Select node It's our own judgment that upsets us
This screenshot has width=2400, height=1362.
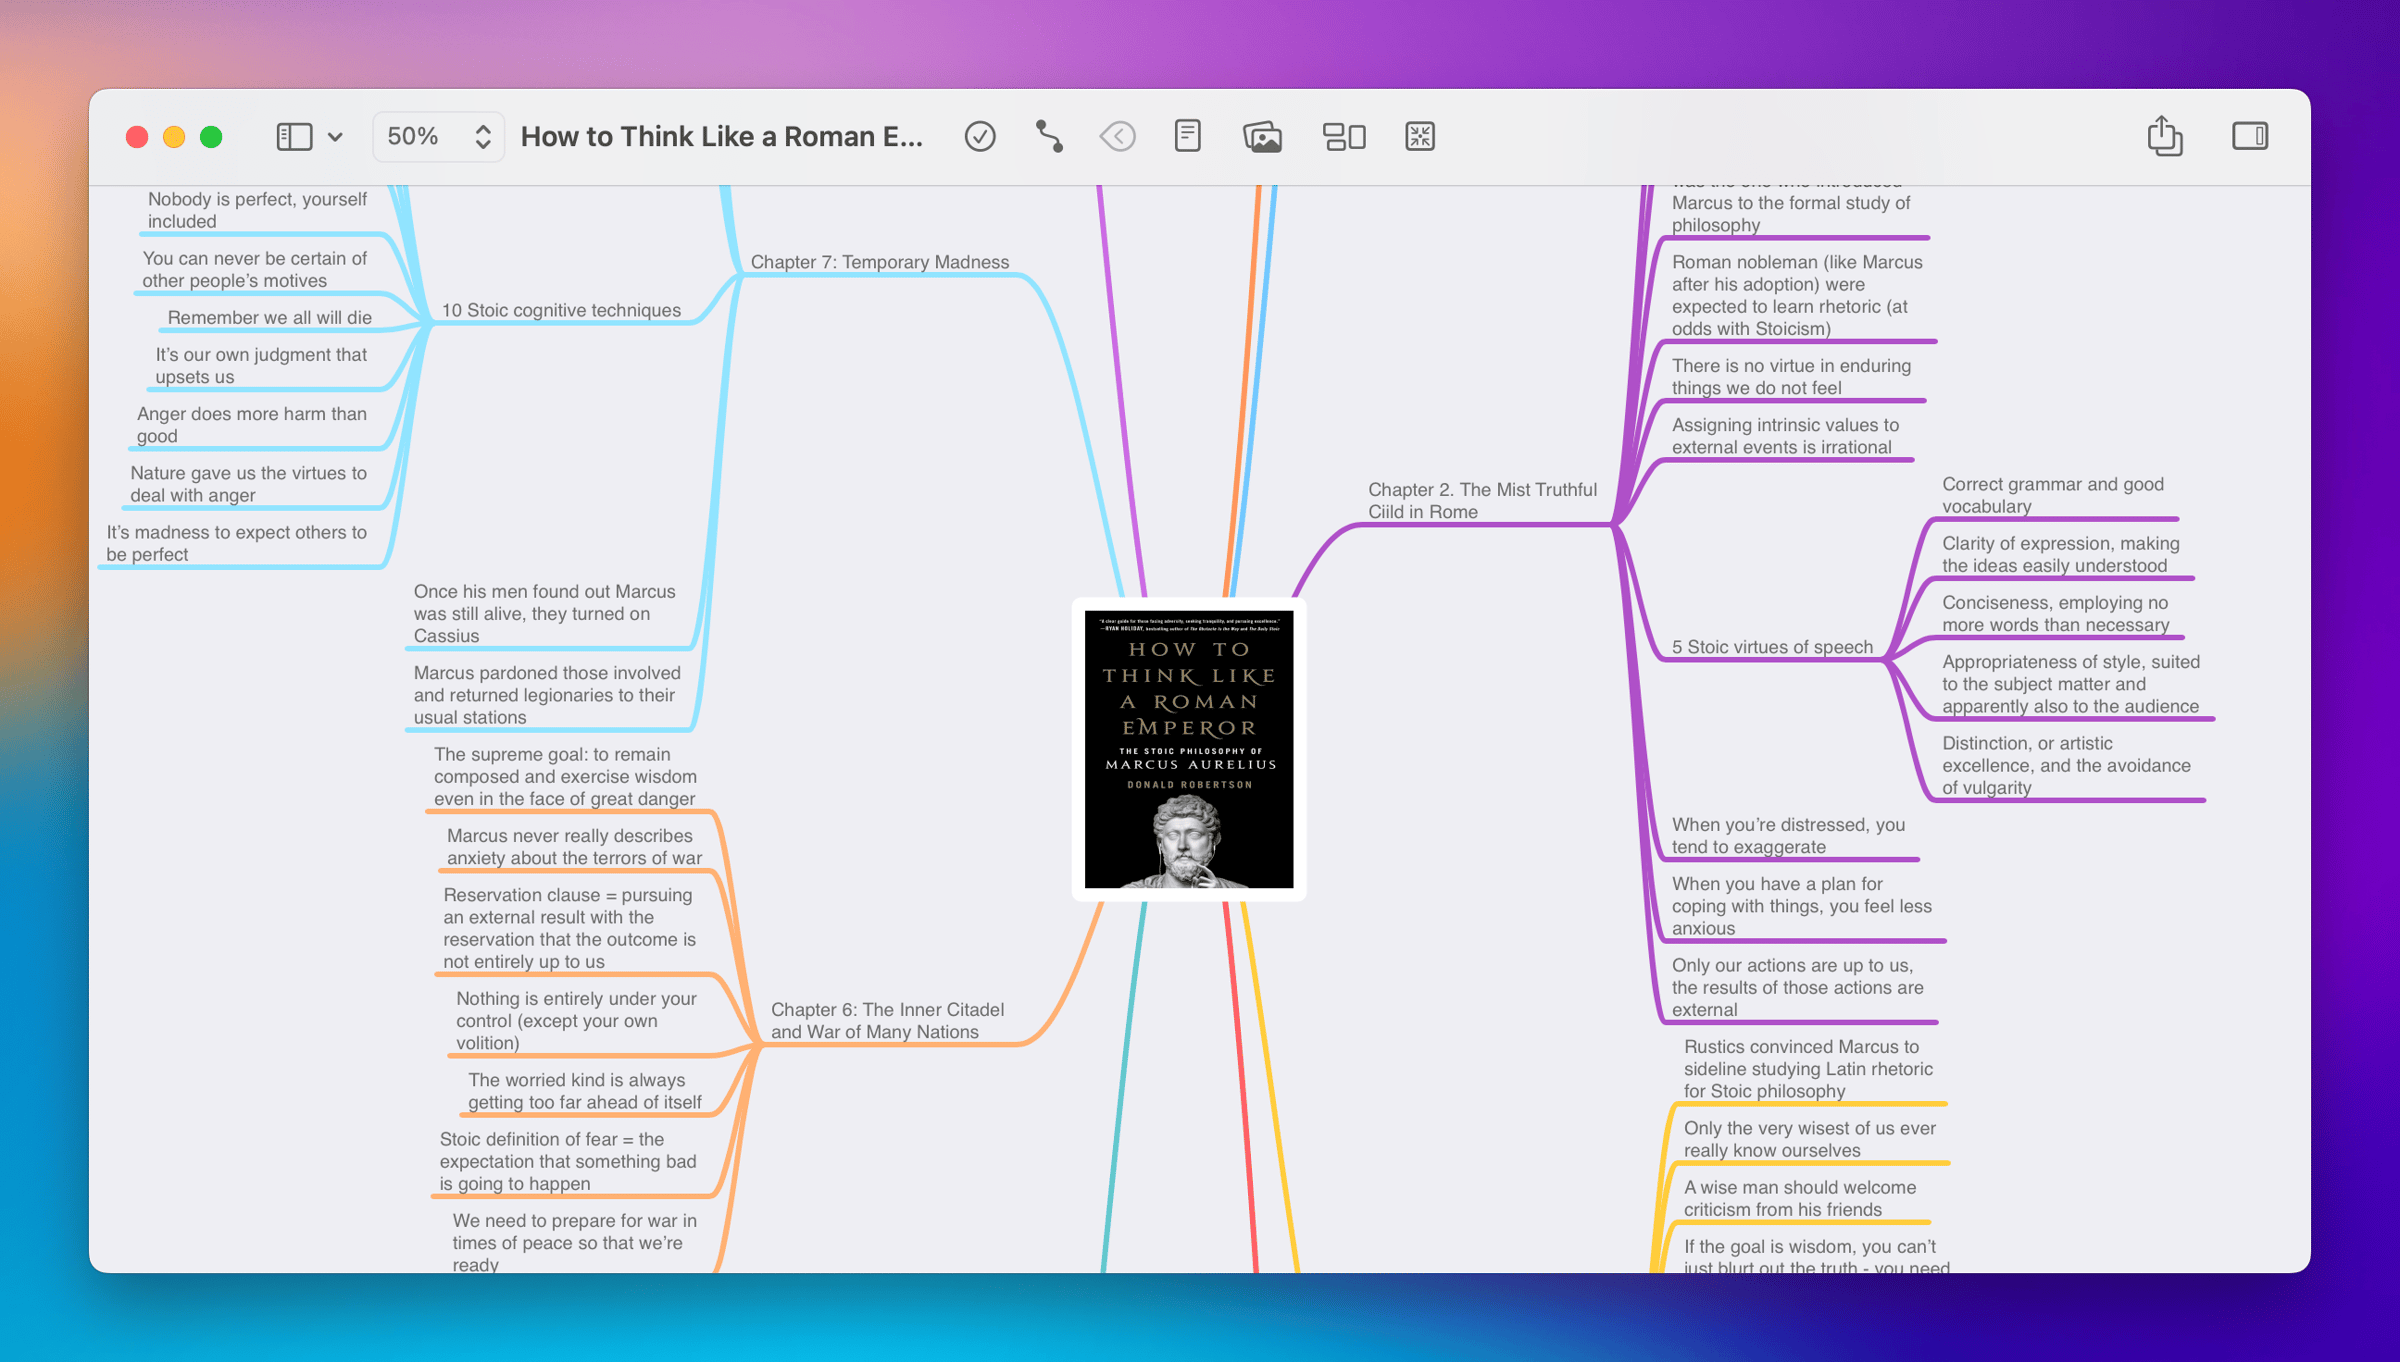(x=260, y=365)
